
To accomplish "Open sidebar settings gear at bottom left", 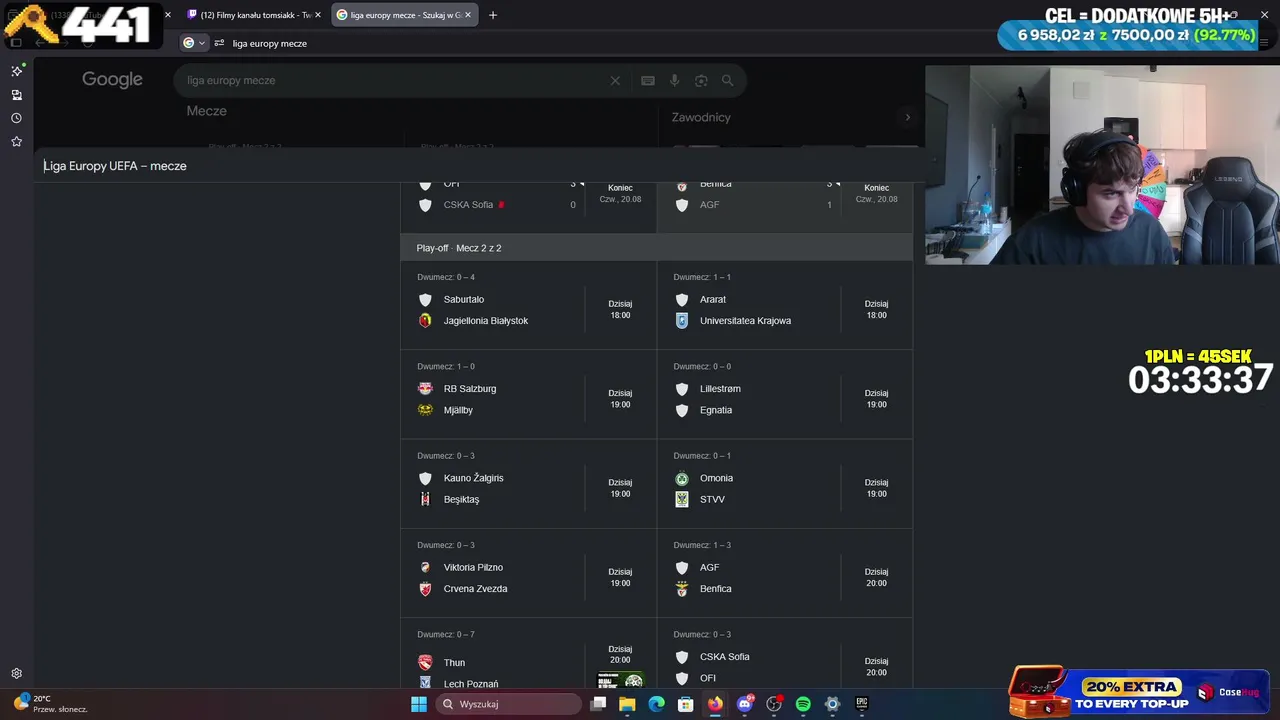I will tap(17, 674).
